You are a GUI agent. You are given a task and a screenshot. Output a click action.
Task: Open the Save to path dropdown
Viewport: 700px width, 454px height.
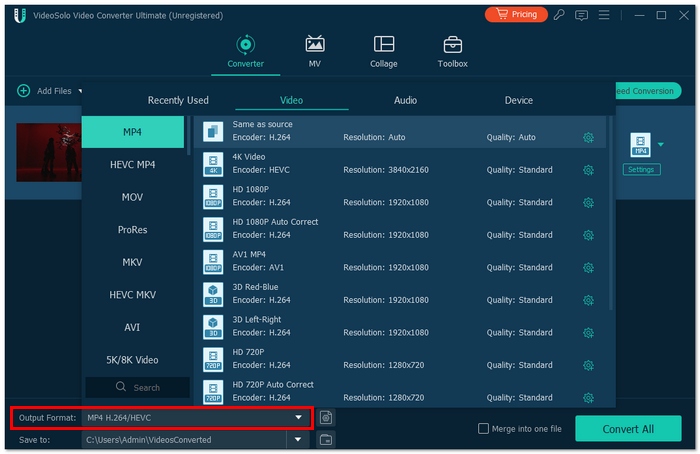point(298,440)
